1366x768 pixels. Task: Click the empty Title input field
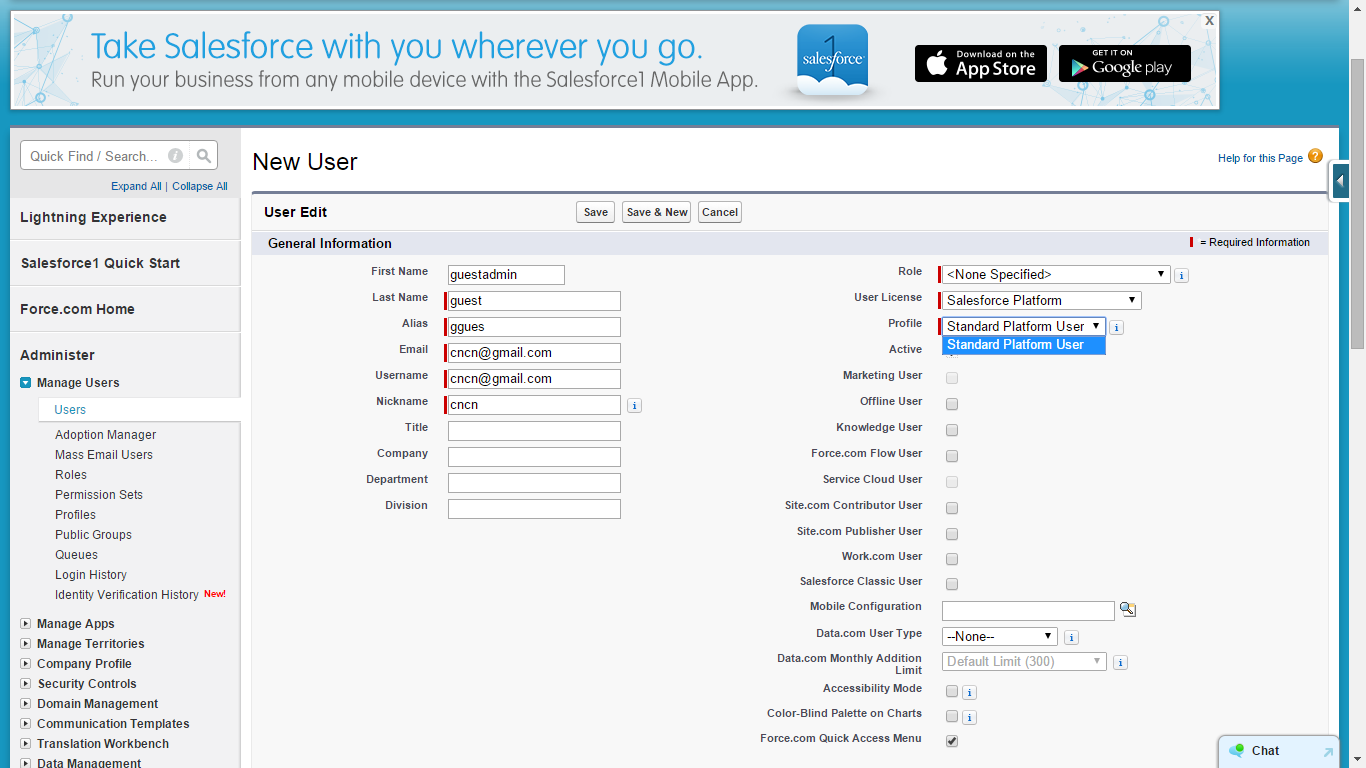point(534,431)
